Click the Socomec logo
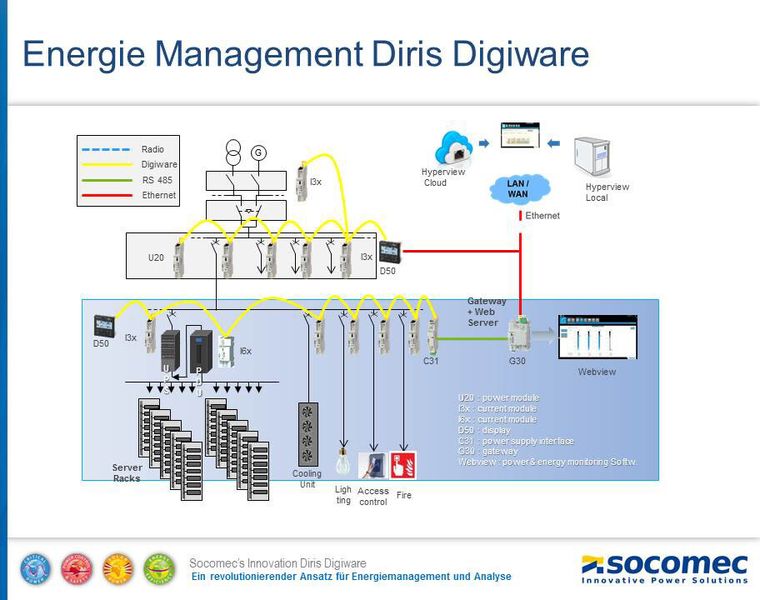 tap(665, 569)
